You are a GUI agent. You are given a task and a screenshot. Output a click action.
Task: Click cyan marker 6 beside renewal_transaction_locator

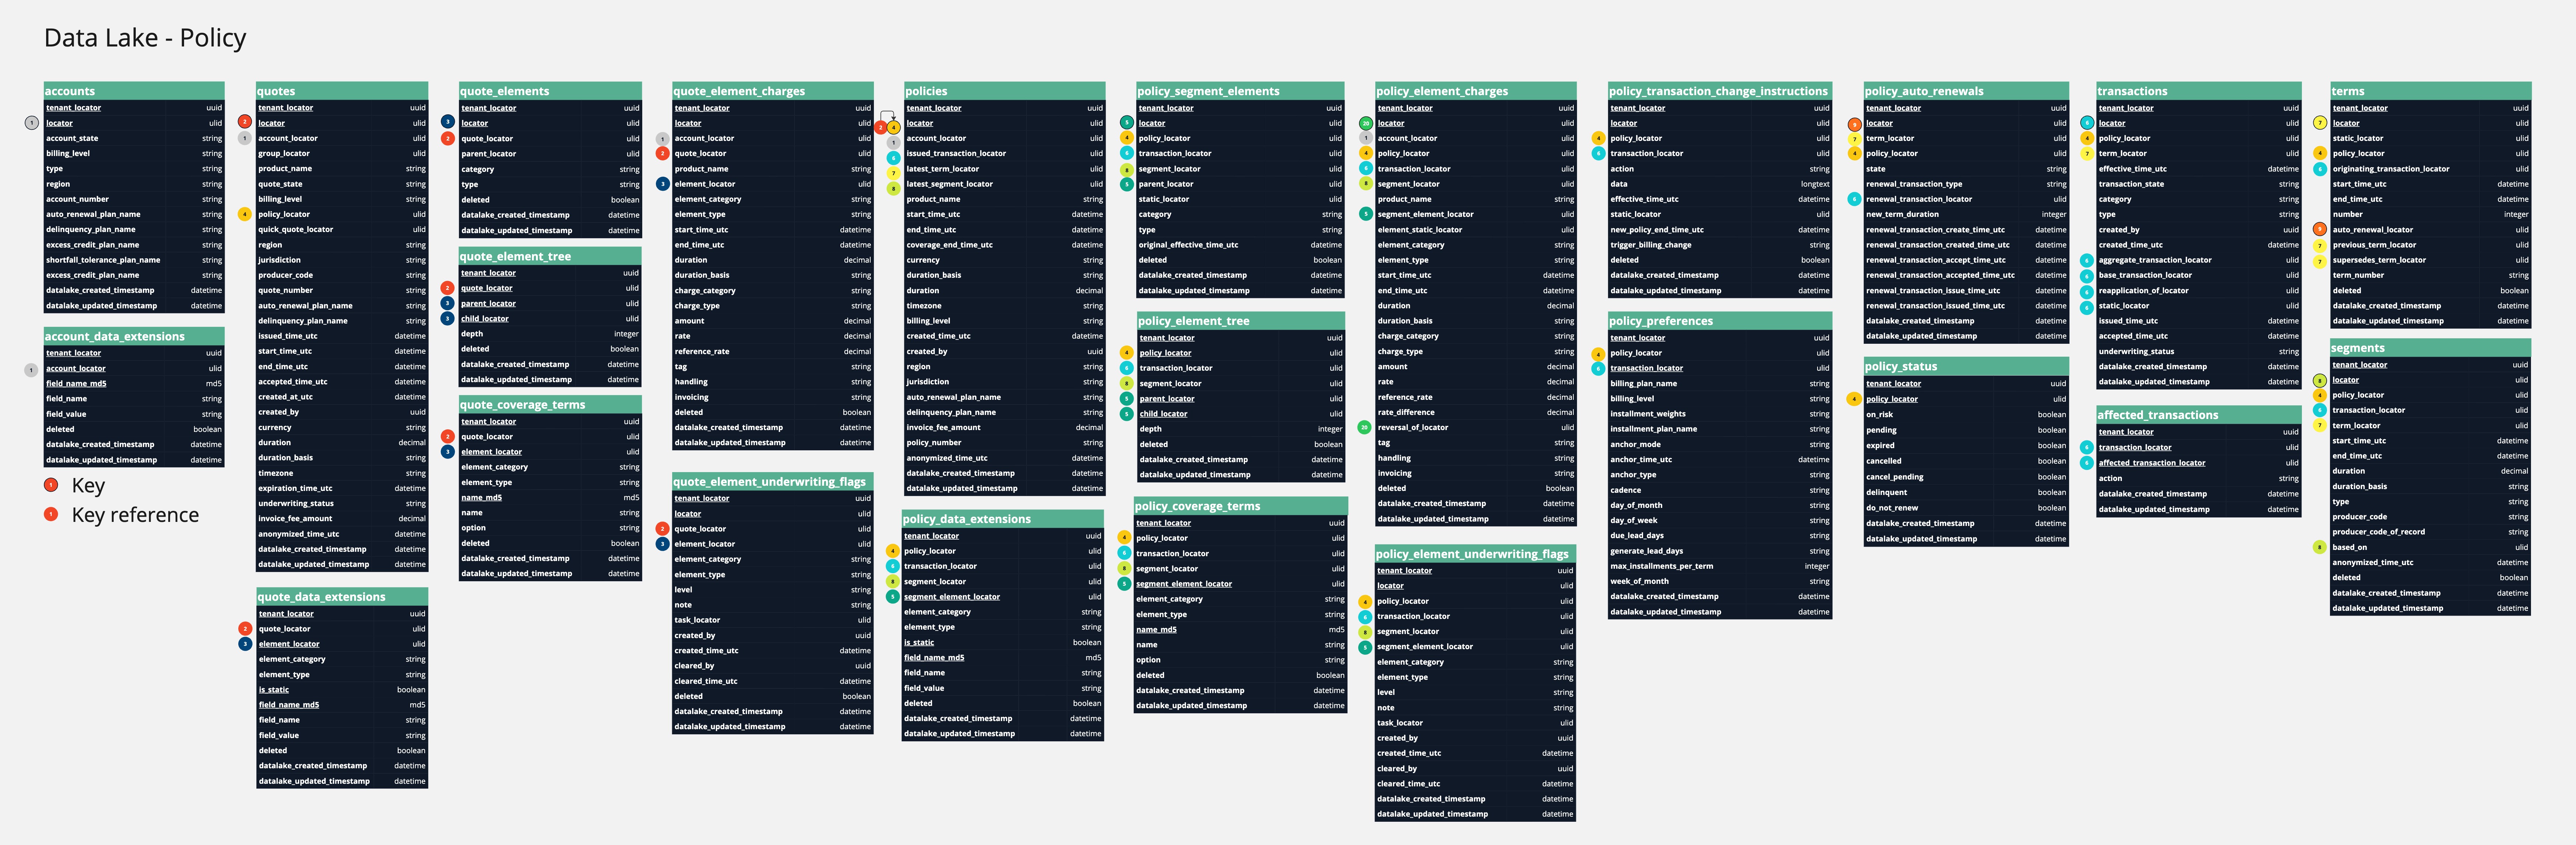(1854, 199)
